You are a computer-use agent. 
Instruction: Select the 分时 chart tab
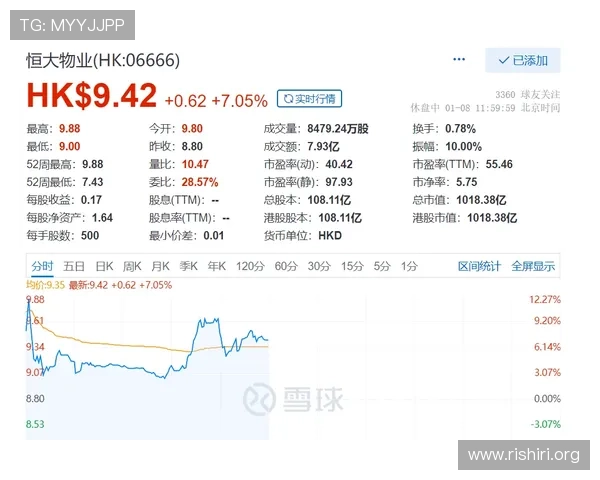tap(42, 266)
